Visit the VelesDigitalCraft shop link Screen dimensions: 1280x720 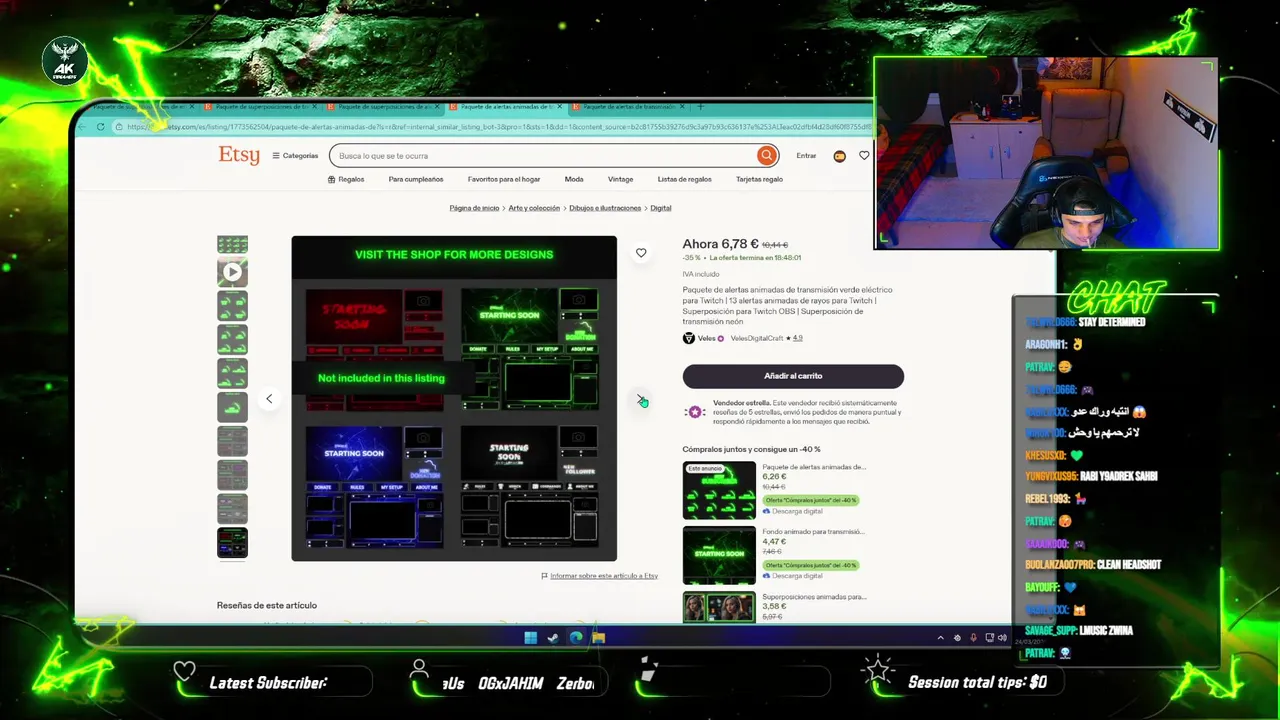758,338
